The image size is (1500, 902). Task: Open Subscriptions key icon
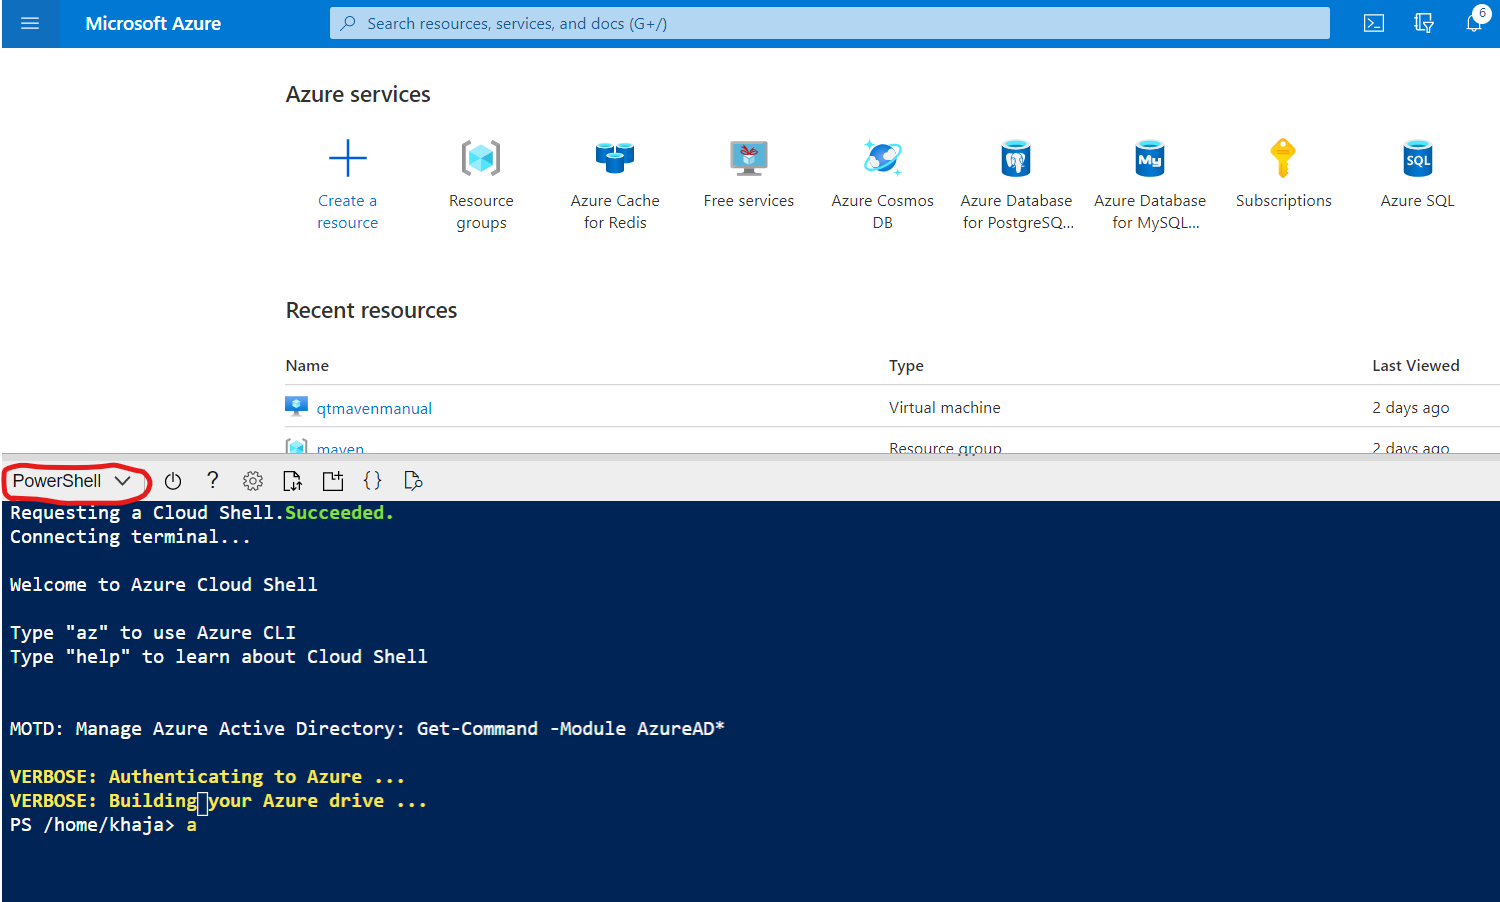[x=1283, y=158]
